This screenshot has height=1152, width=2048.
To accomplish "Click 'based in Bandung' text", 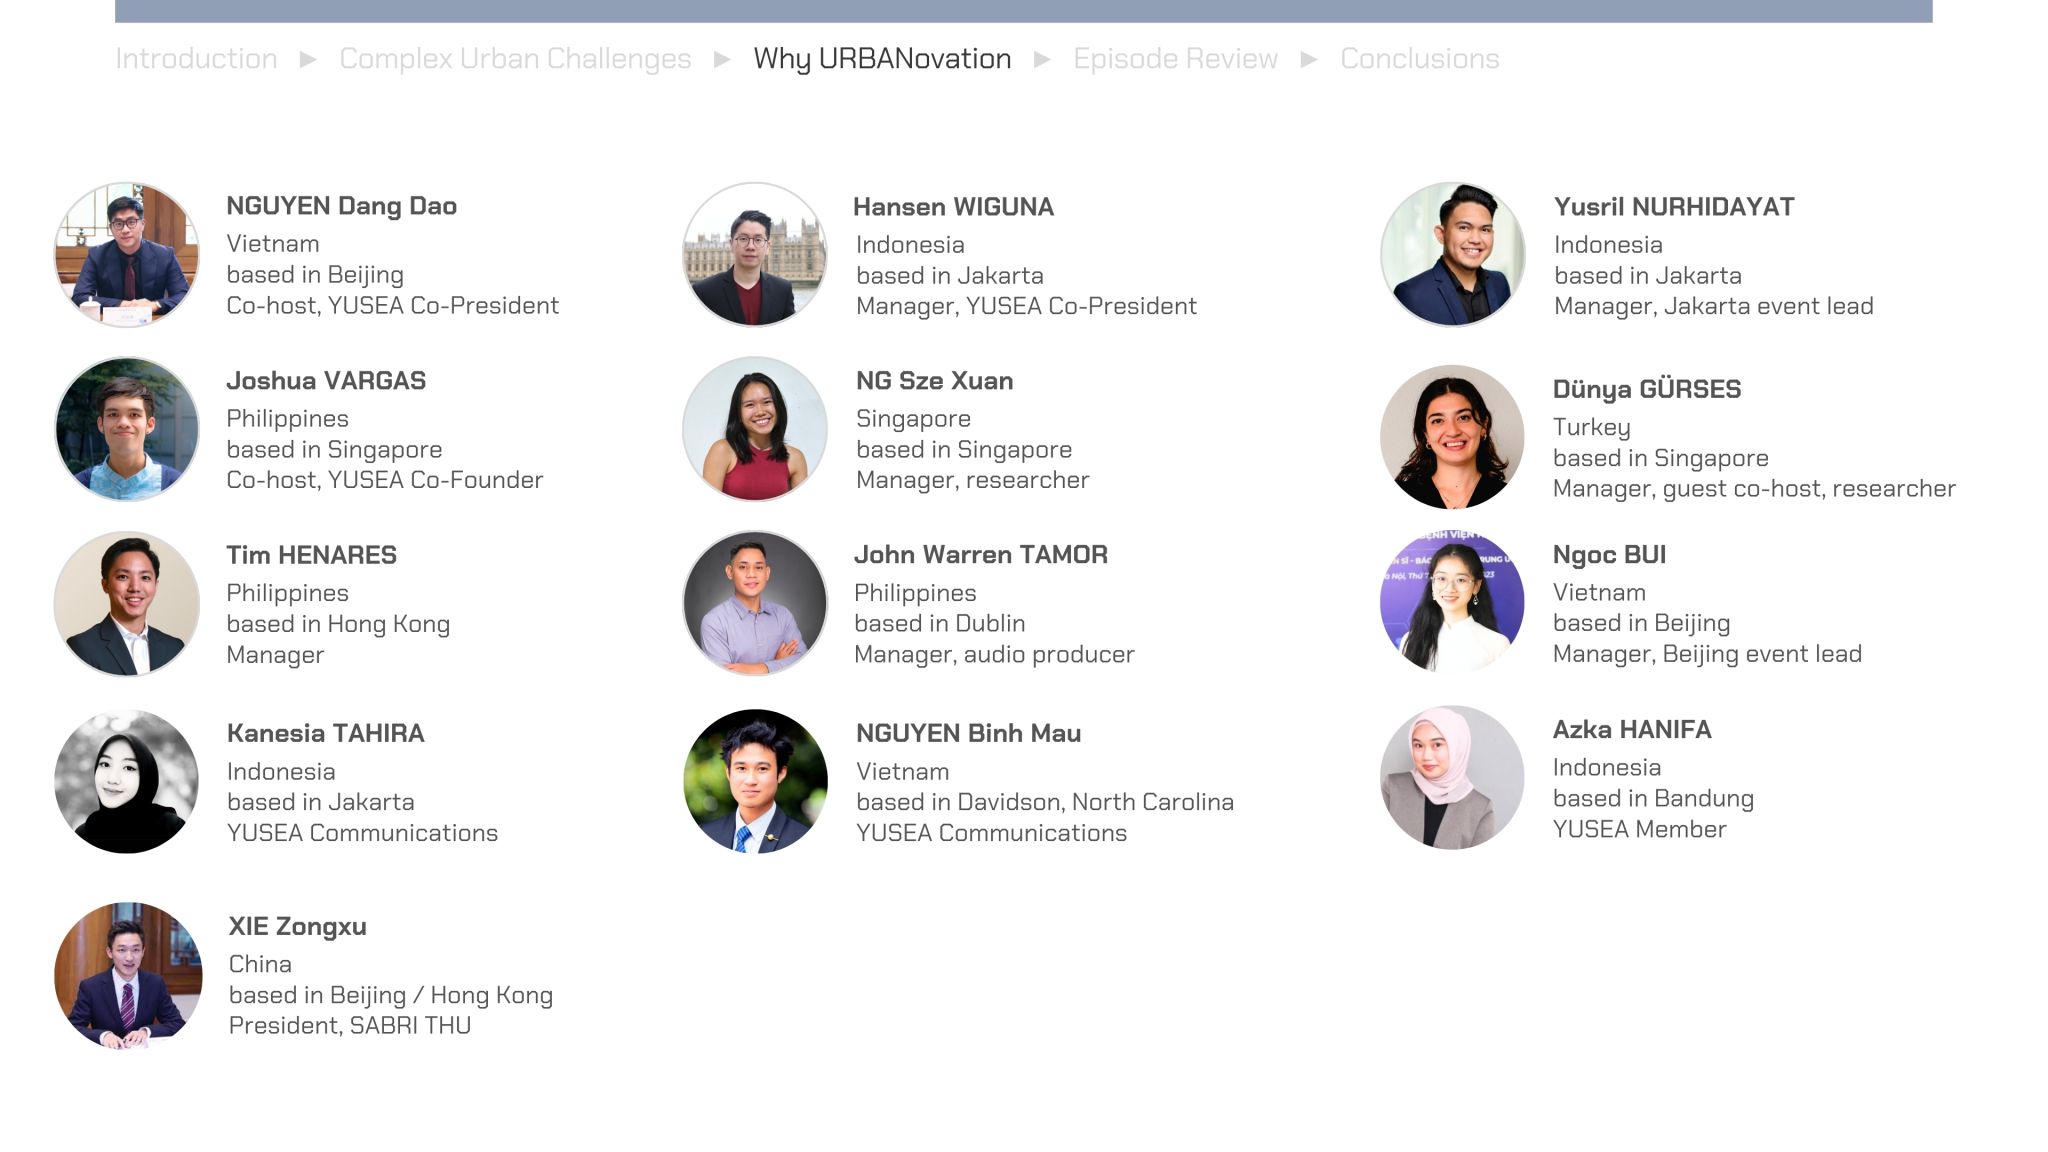I will (x=1653, y=799).
